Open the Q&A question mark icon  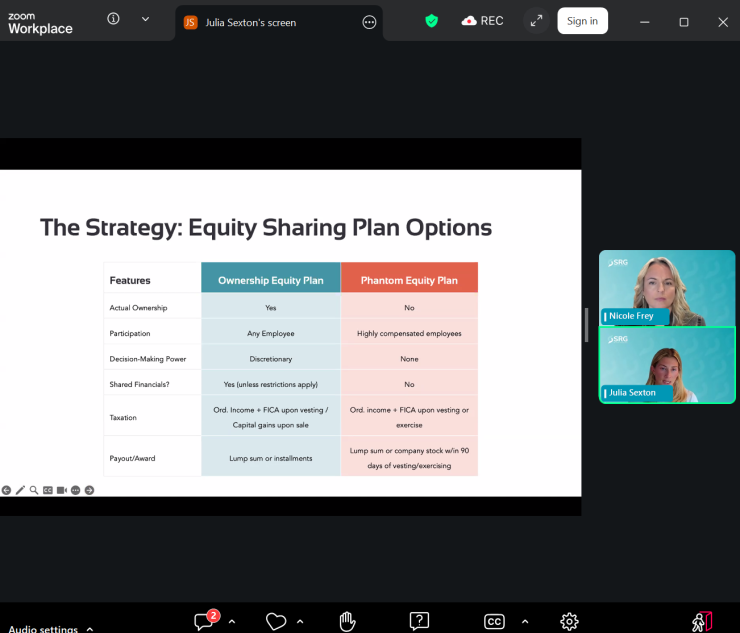[419, 621]
